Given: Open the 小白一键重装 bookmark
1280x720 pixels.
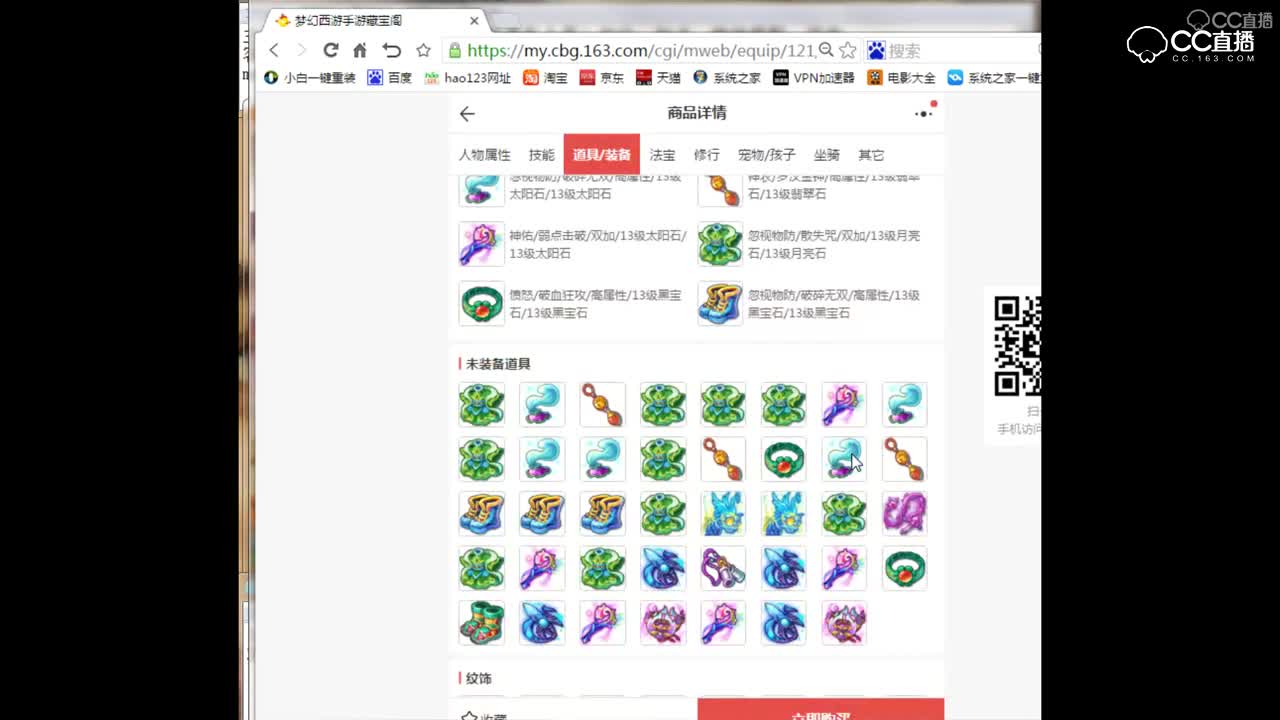Looking at the screenshot, I should click(310, 77).
